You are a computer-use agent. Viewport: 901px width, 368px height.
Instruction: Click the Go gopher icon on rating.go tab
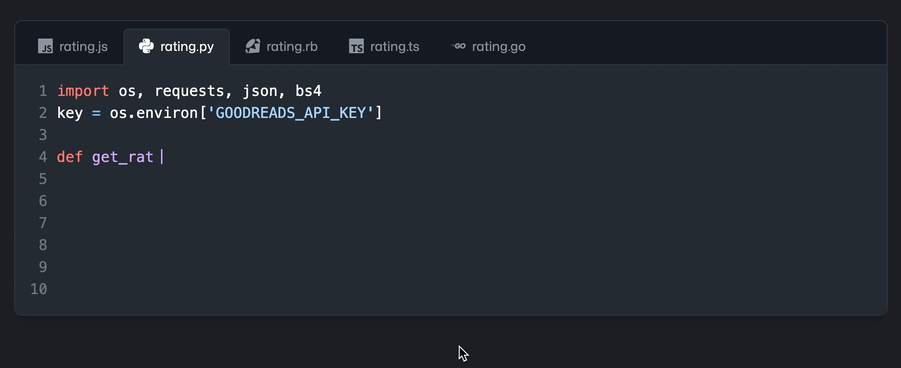(459, 46)
